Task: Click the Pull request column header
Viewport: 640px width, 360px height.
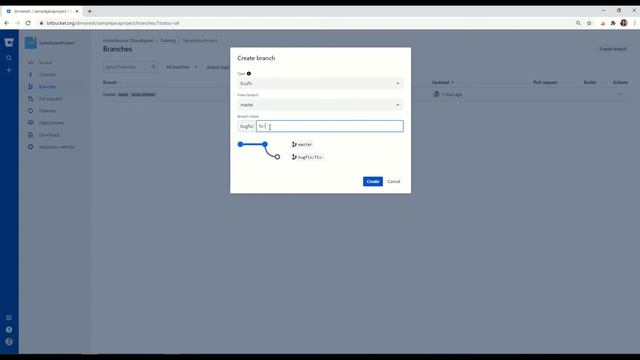Action: (x=545, y=82)
